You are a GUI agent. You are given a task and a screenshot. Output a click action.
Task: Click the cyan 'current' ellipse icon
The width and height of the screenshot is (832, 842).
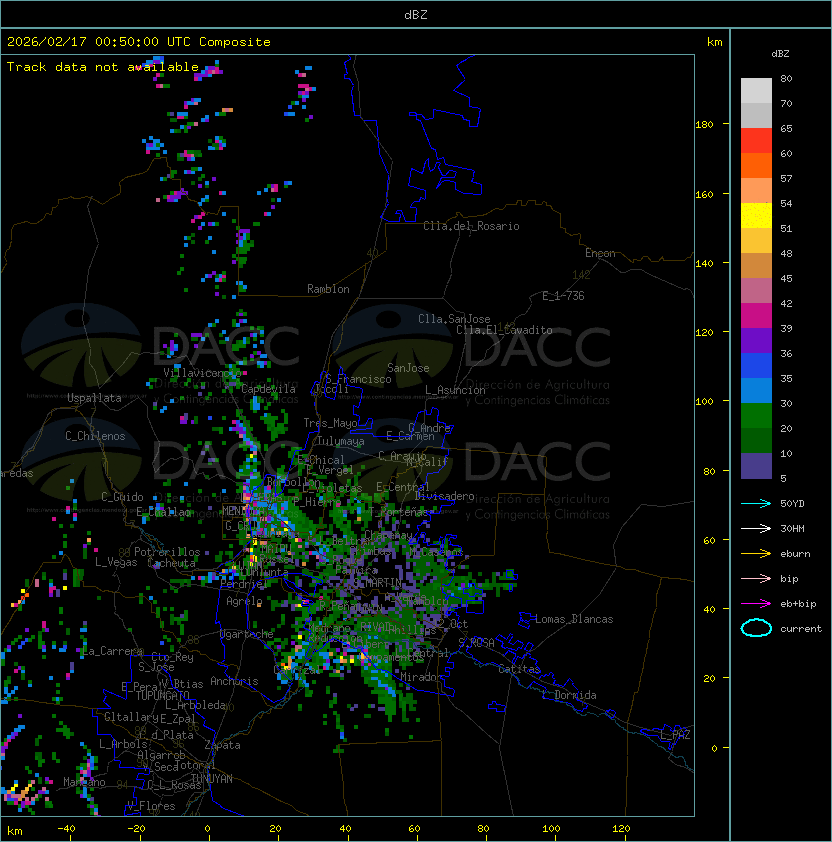pyautogui.click(x=756, y=628)
